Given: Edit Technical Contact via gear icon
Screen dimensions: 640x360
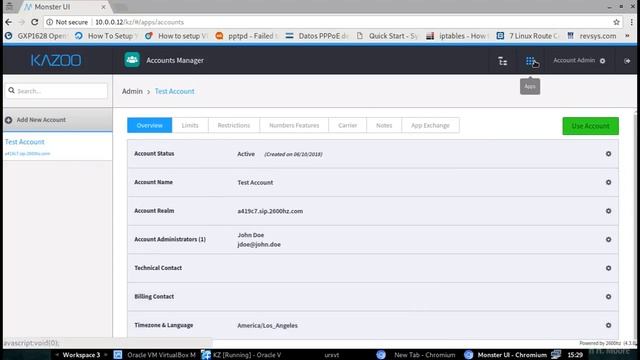Looking at the screenshot, I should [608, 268].
